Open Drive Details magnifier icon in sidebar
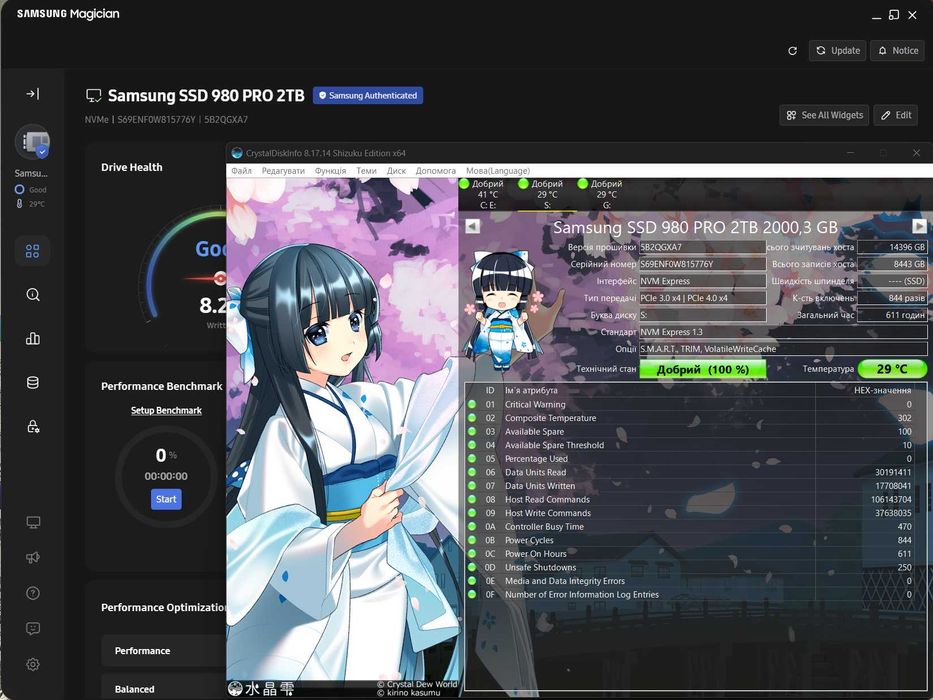Image resolution: width=933 pixels, height=700 pixels. point(33,295)
